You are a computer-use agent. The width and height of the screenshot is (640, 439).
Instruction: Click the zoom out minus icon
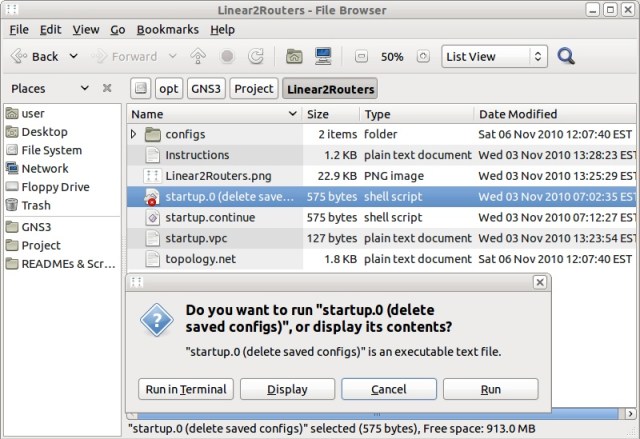[x=361, y=57]
